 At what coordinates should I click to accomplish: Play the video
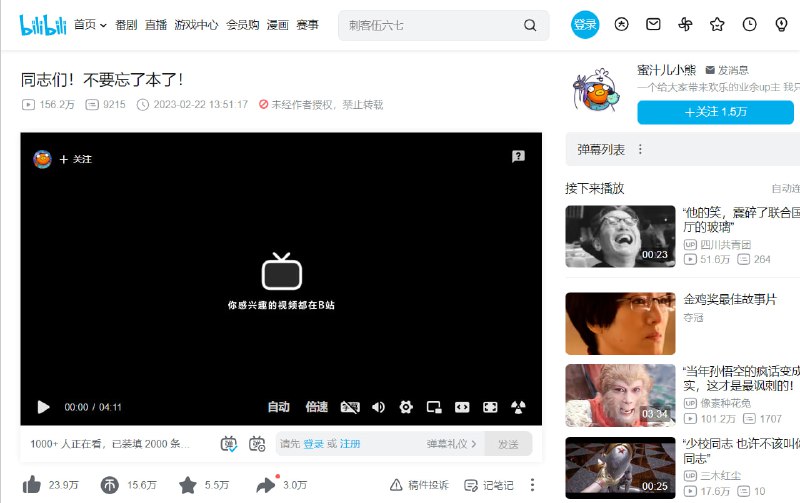[x=43, y=407]
